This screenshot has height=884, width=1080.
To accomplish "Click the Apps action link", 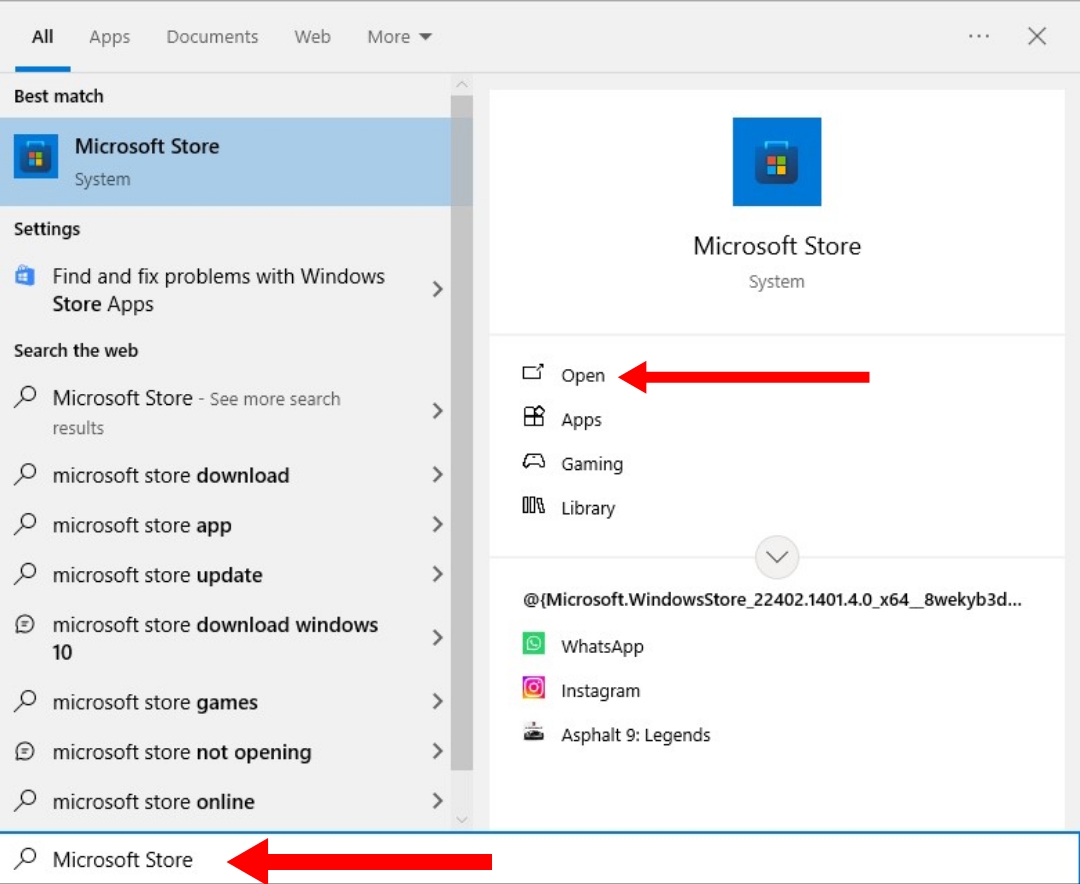I will [x=581, y=420].
